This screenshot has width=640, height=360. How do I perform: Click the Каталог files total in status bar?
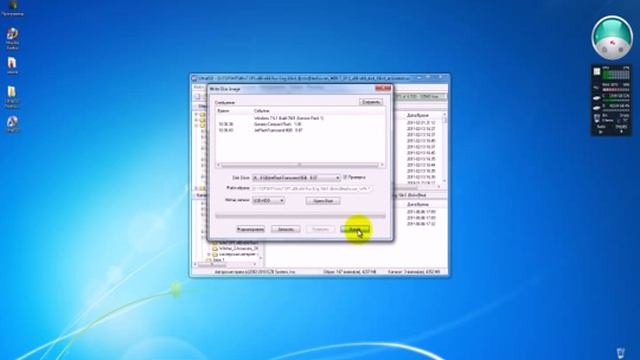pyautogui.click(x=414, y=271)
